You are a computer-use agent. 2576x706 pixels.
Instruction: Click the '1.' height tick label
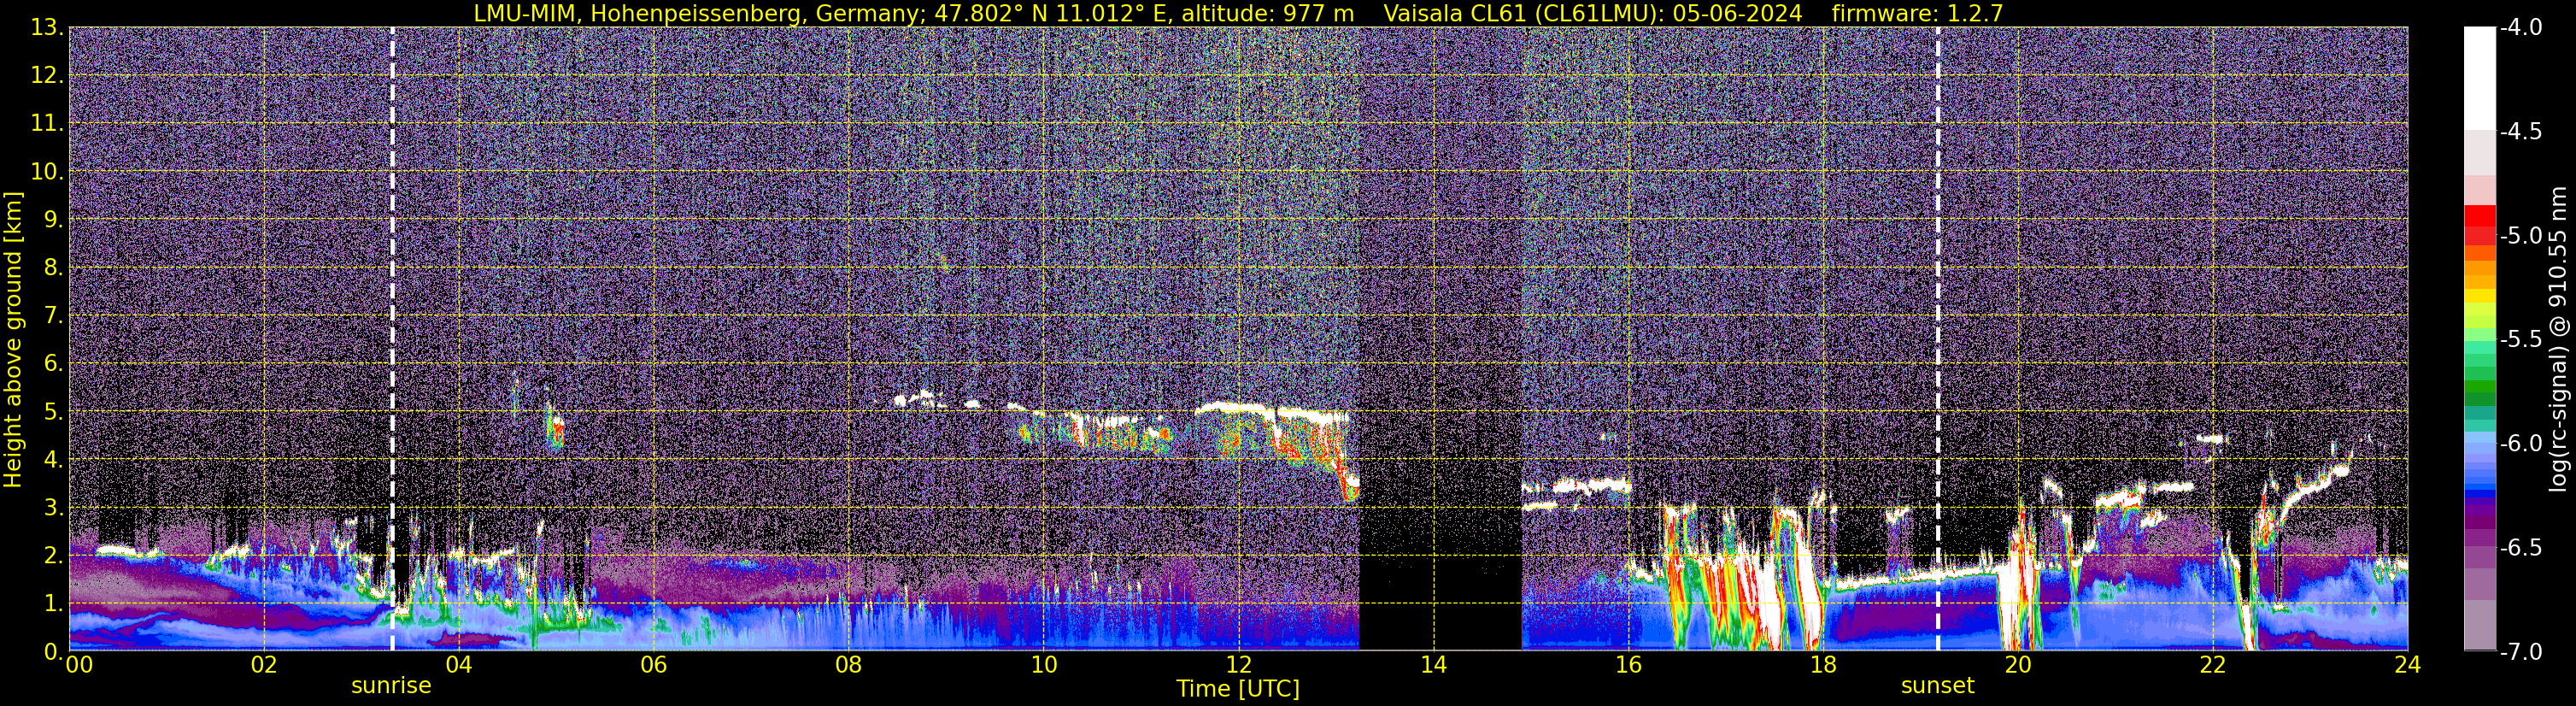point(52,604)
